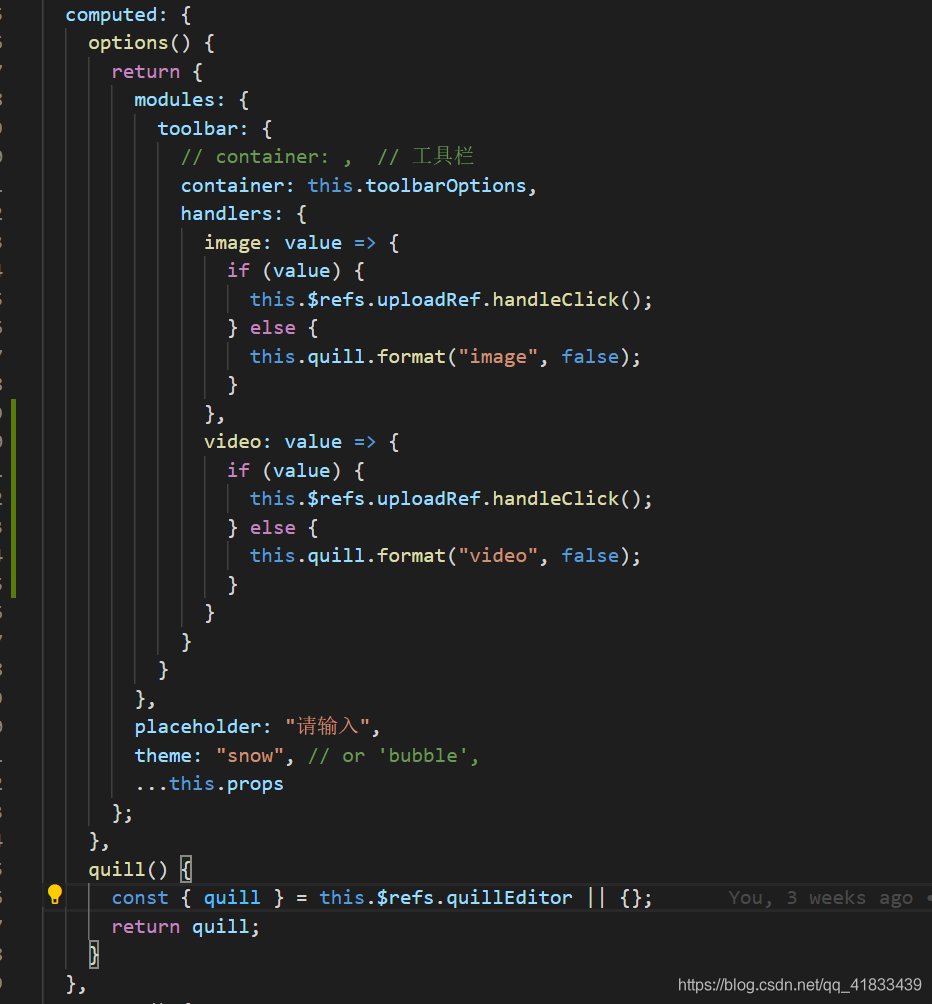Image resolution: width=932 pixels, height=1004 pixels.
Task: Click the false argument in quill.format
Action: pyautogui.click(x=590, y=356)
